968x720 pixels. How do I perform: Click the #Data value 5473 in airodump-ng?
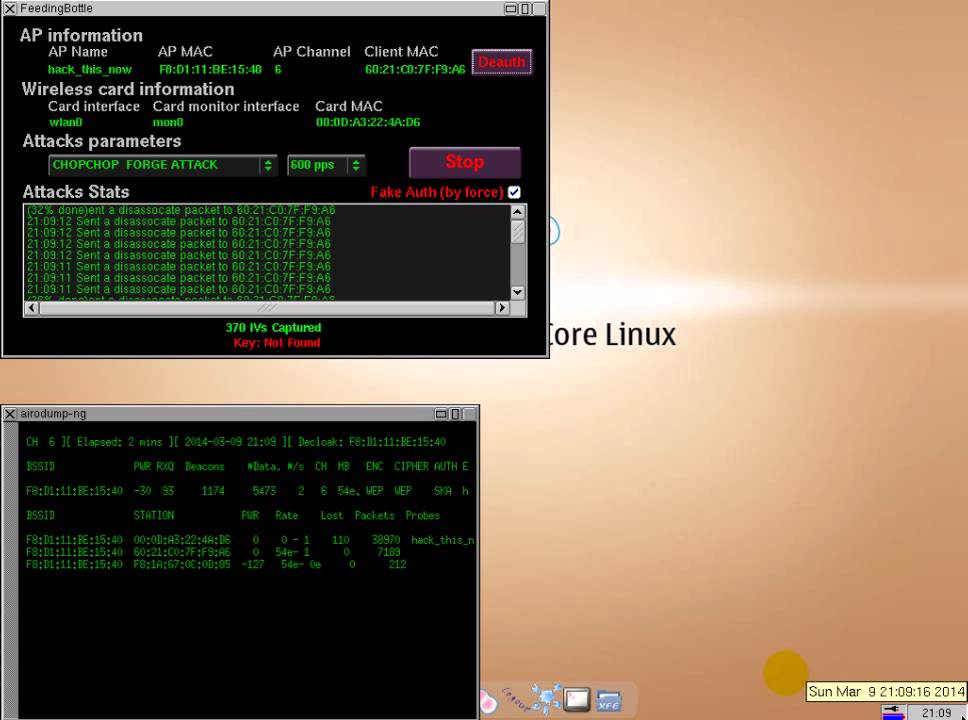click(264, 491)
